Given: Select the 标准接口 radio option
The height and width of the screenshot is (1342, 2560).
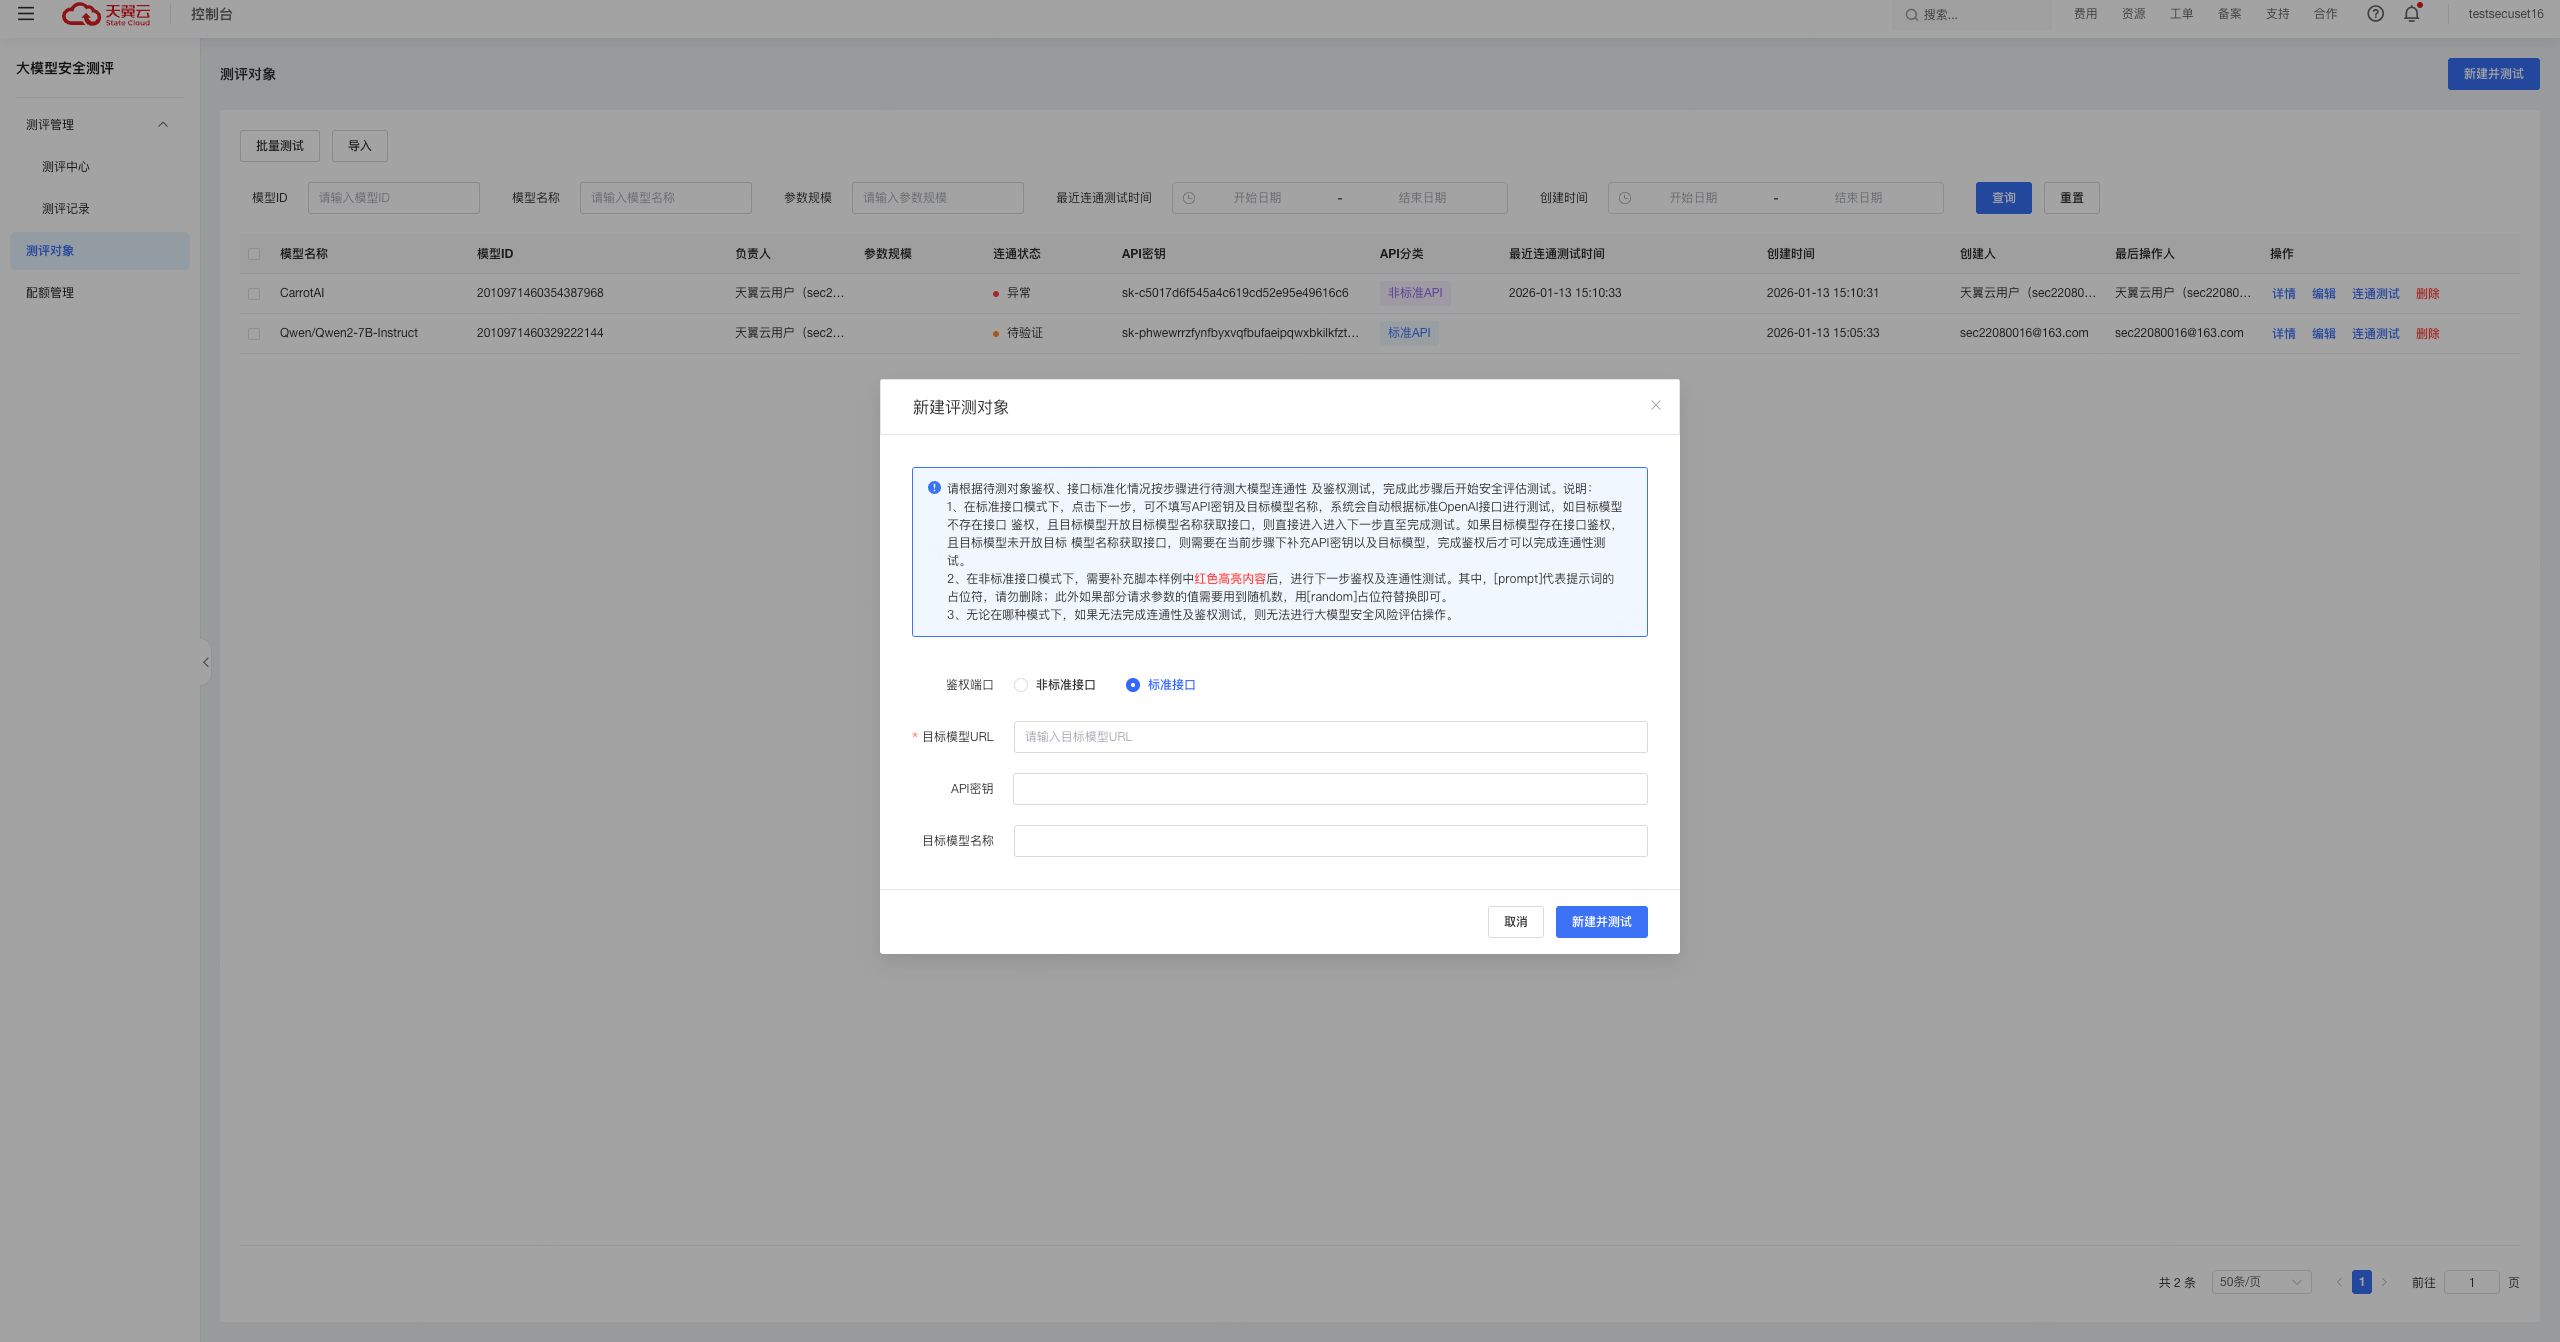Looking at the screenshot, I should tap(1133, 685).
